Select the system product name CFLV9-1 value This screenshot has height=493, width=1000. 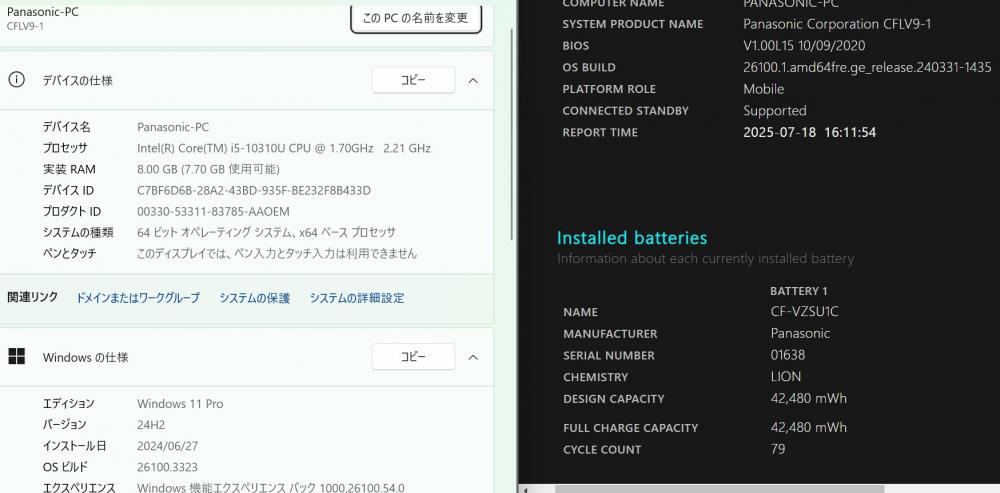[837, 24]
